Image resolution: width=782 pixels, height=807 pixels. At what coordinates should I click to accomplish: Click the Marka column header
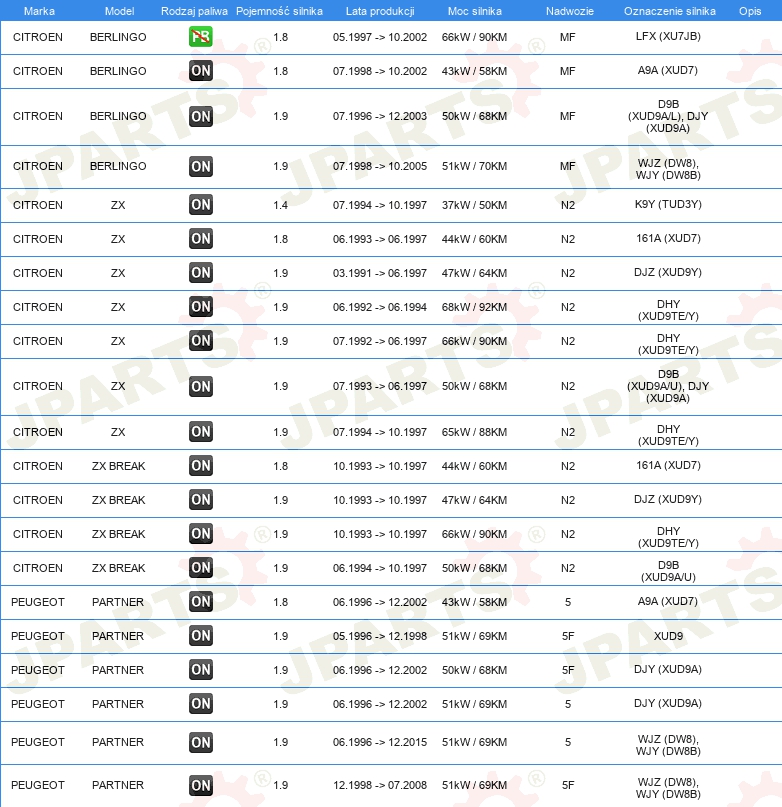pyautogui.click(x=39, y=11)
